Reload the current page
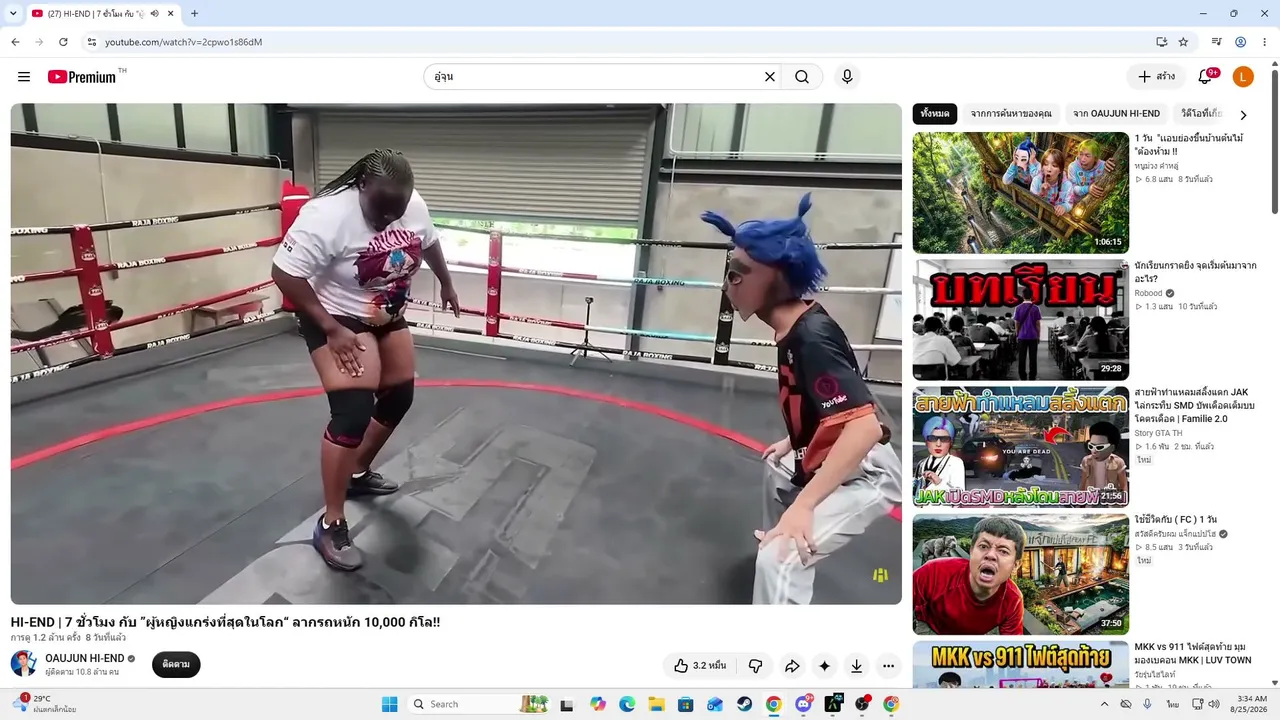The width and height of the screenshot is (1280, 720). 63,42
